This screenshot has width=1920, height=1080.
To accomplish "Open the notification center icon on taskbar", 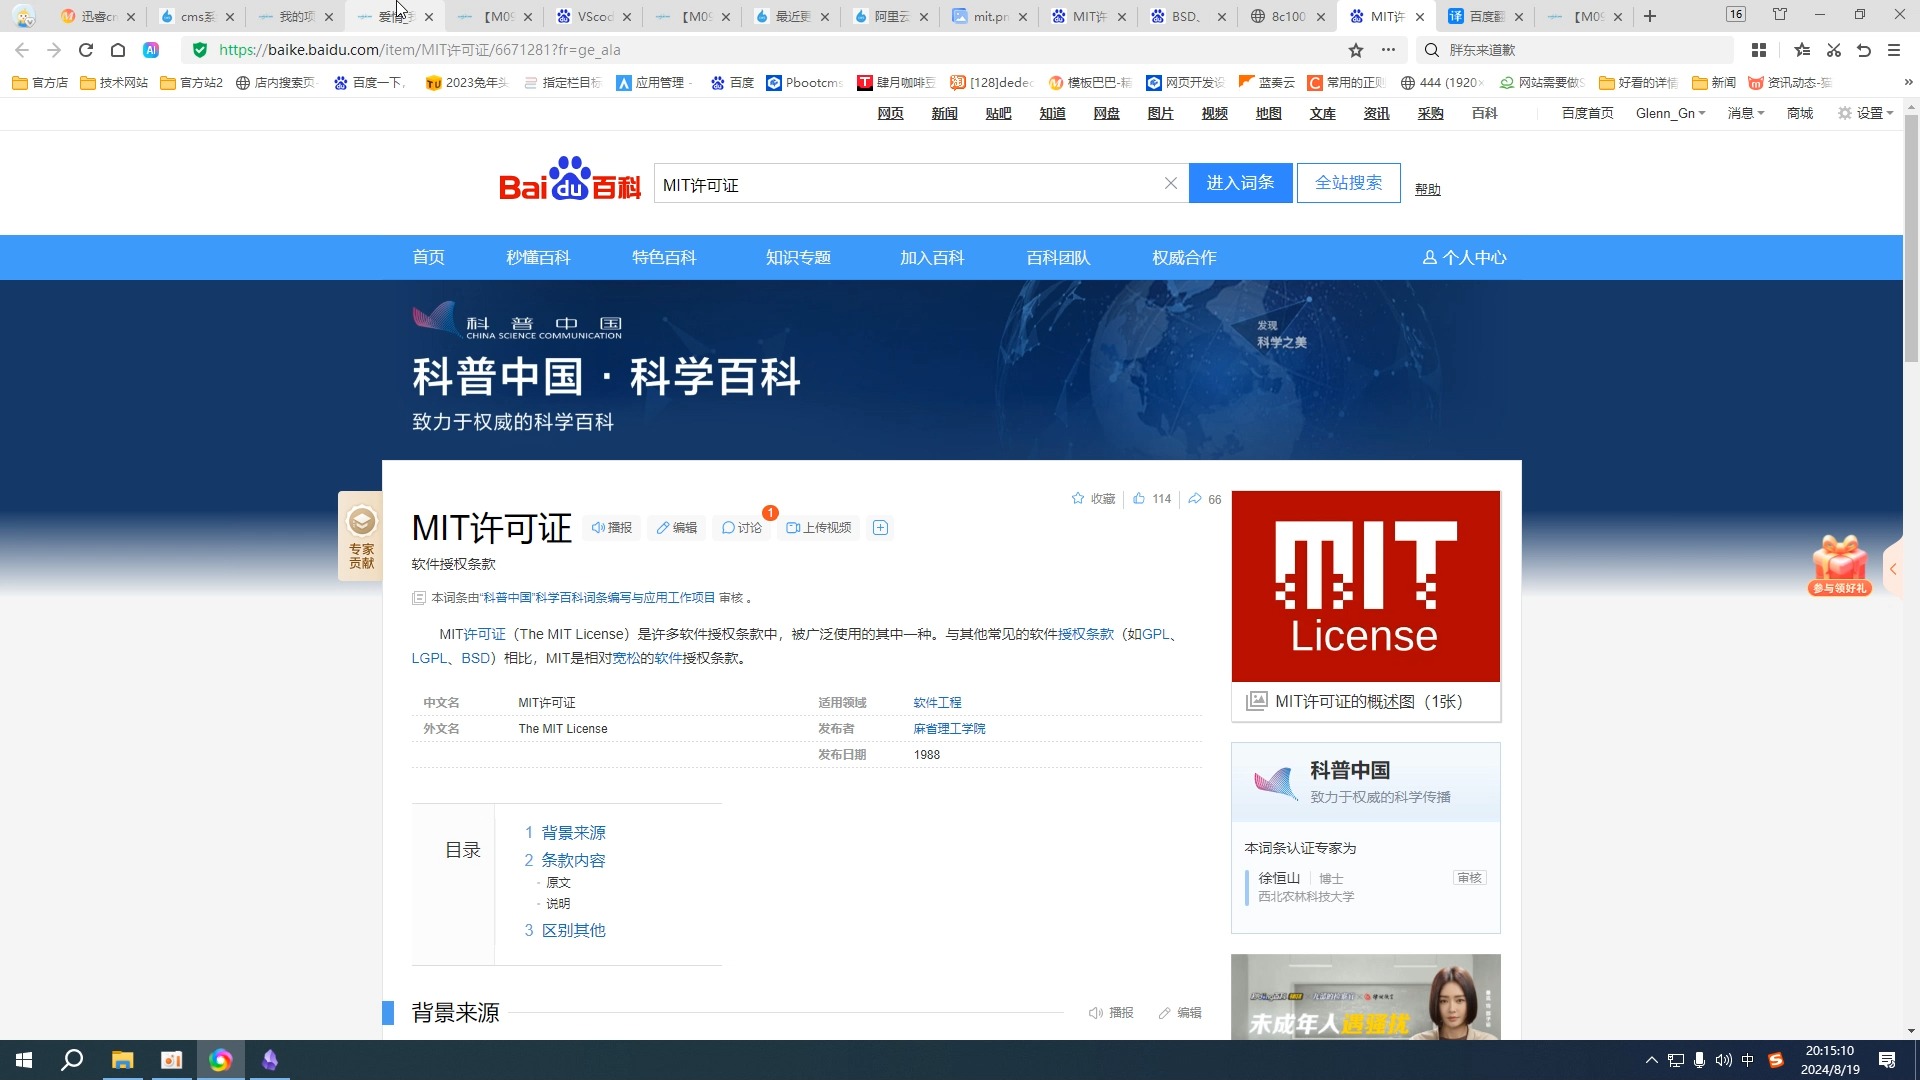I will (x=1887, y=1060).
